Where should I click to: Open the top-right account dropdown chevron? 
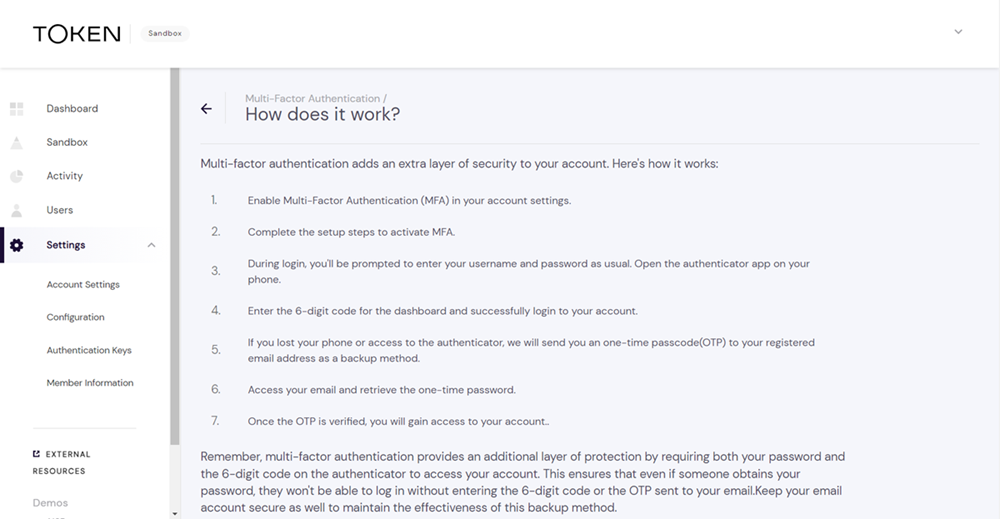(958, 32)
